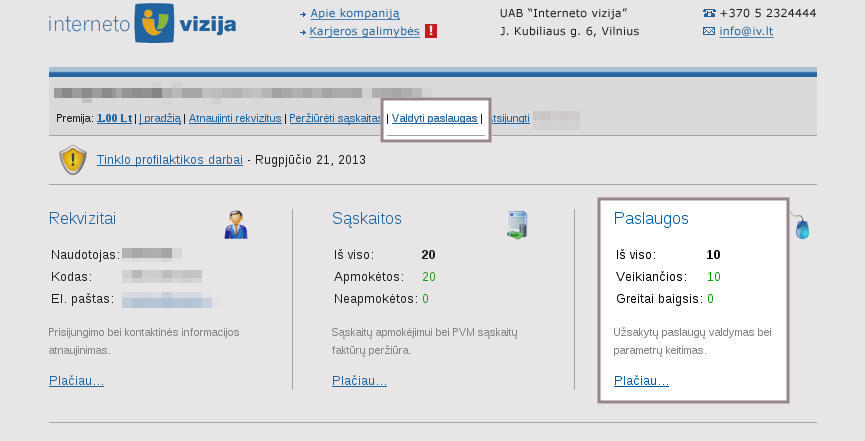The width and height of the screenshot is (865, 441).
Task: Click Plačiau under Rekvizitai section
Action: point(76,380)
